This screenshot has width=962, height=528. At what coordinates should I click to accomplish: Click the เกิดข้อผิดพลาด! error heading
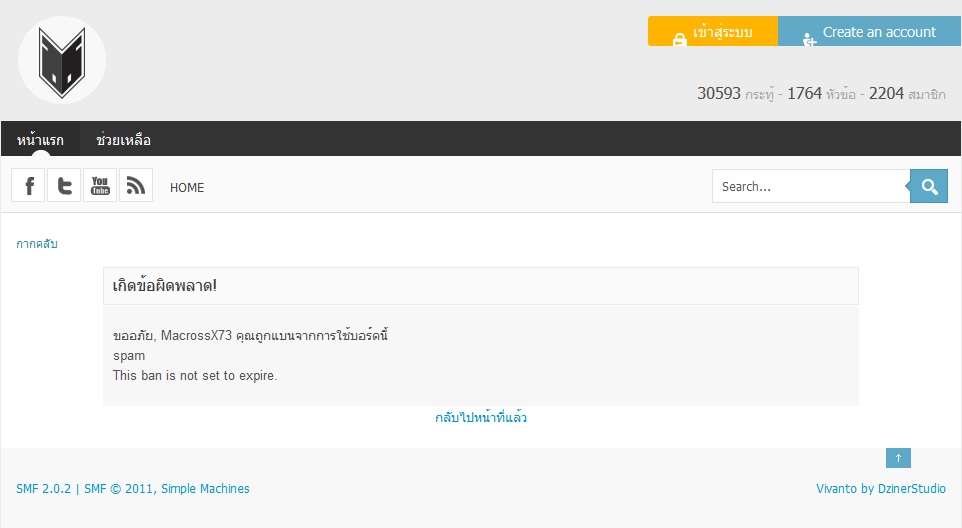(x=164, y=286)
